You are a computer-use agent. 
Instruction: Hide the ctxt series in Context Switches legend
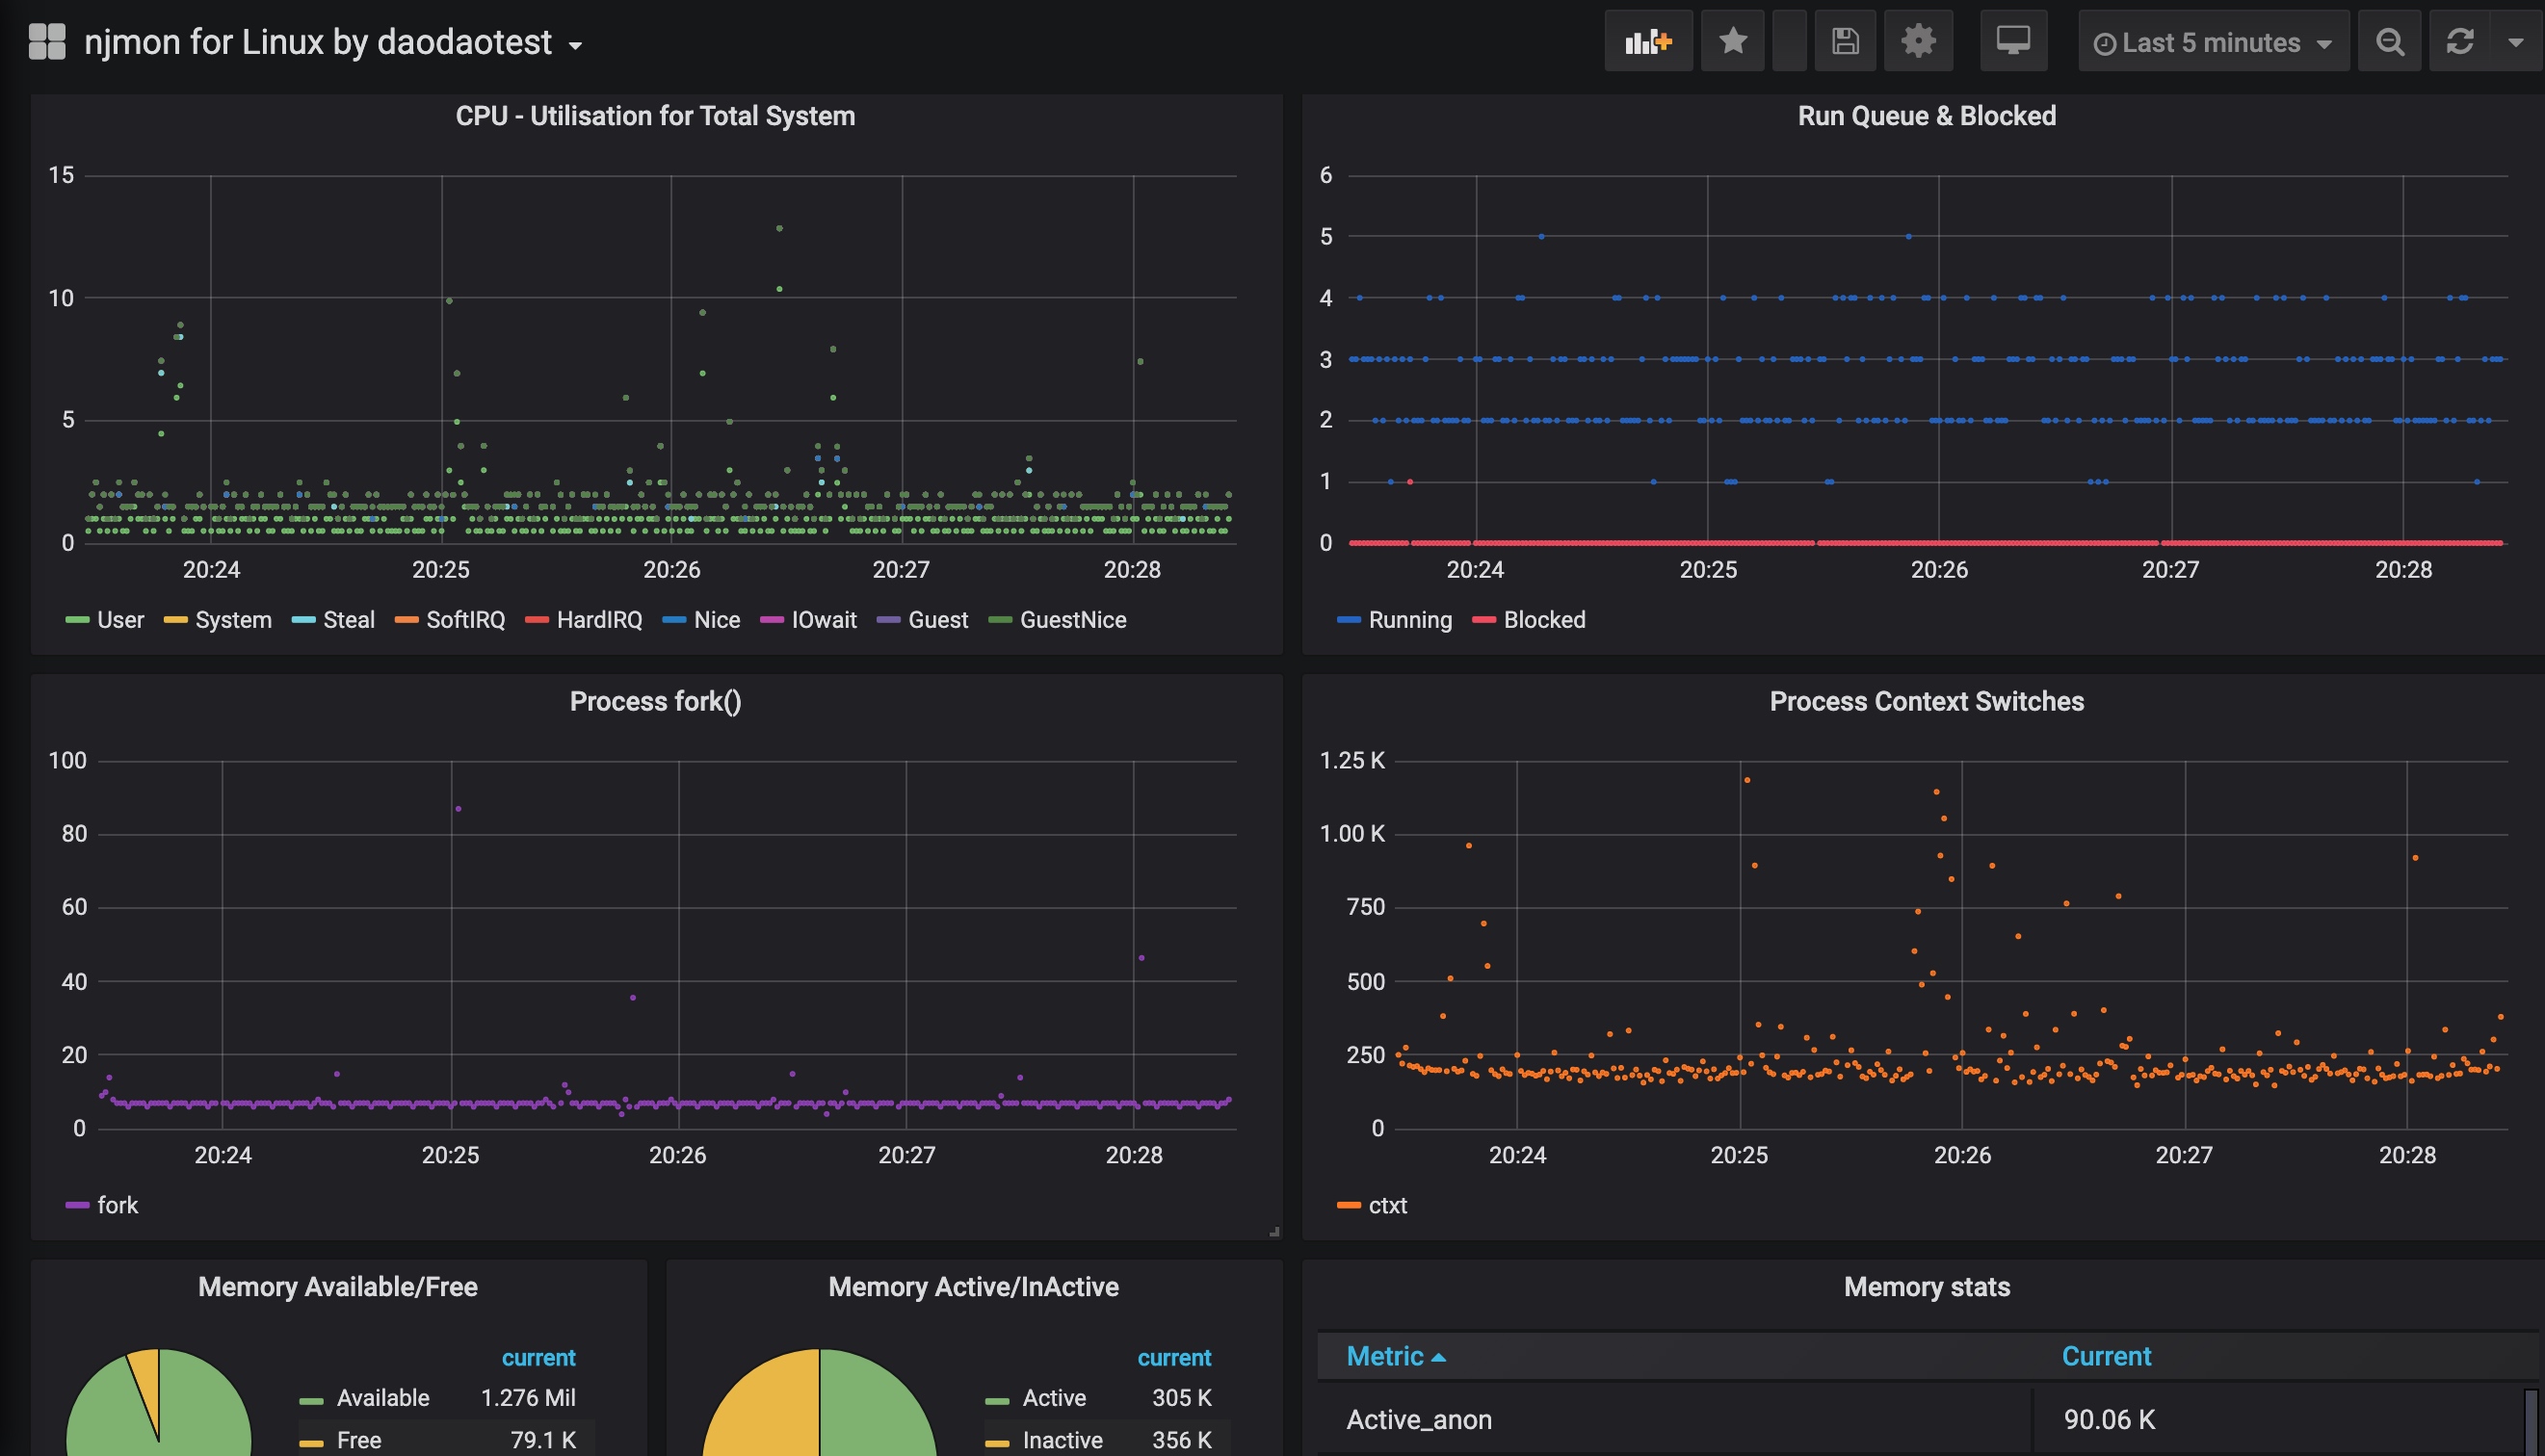coord(1387,1205)
